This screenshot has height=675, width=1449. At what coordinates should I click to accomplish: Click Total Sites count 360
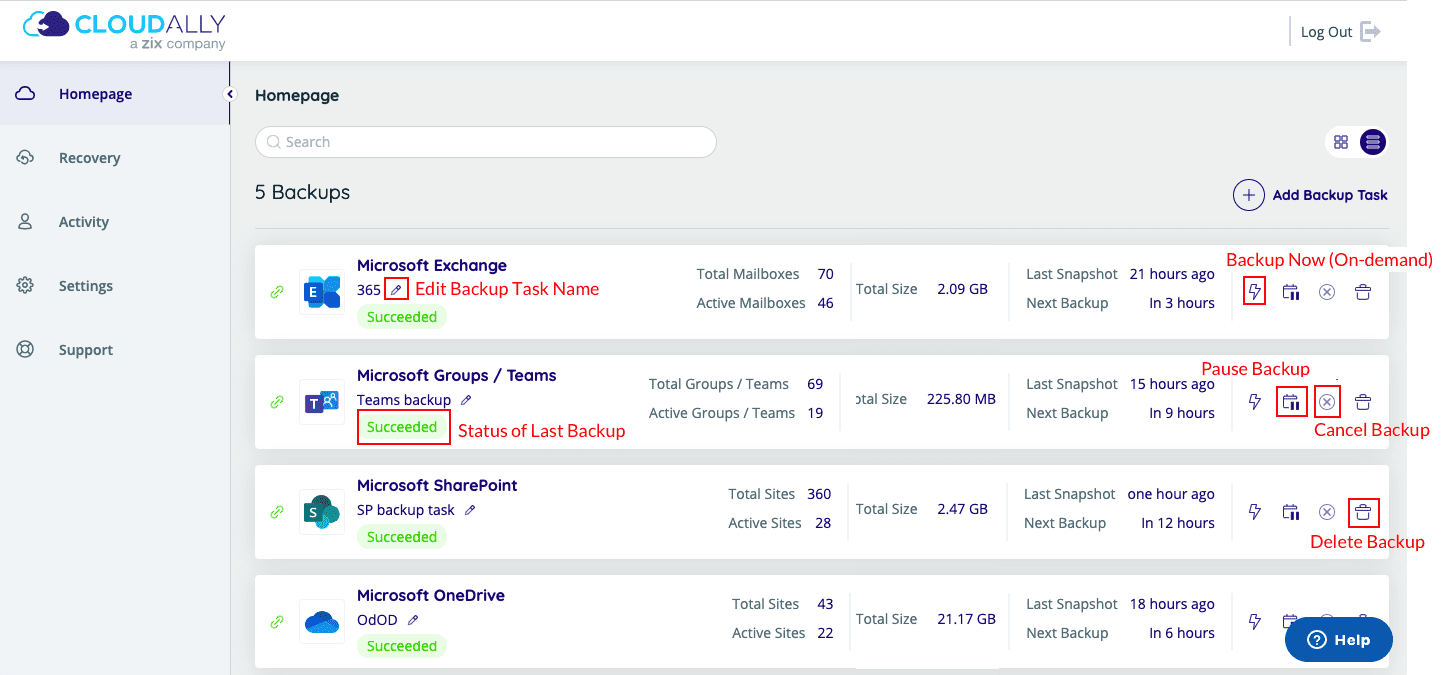819,494
